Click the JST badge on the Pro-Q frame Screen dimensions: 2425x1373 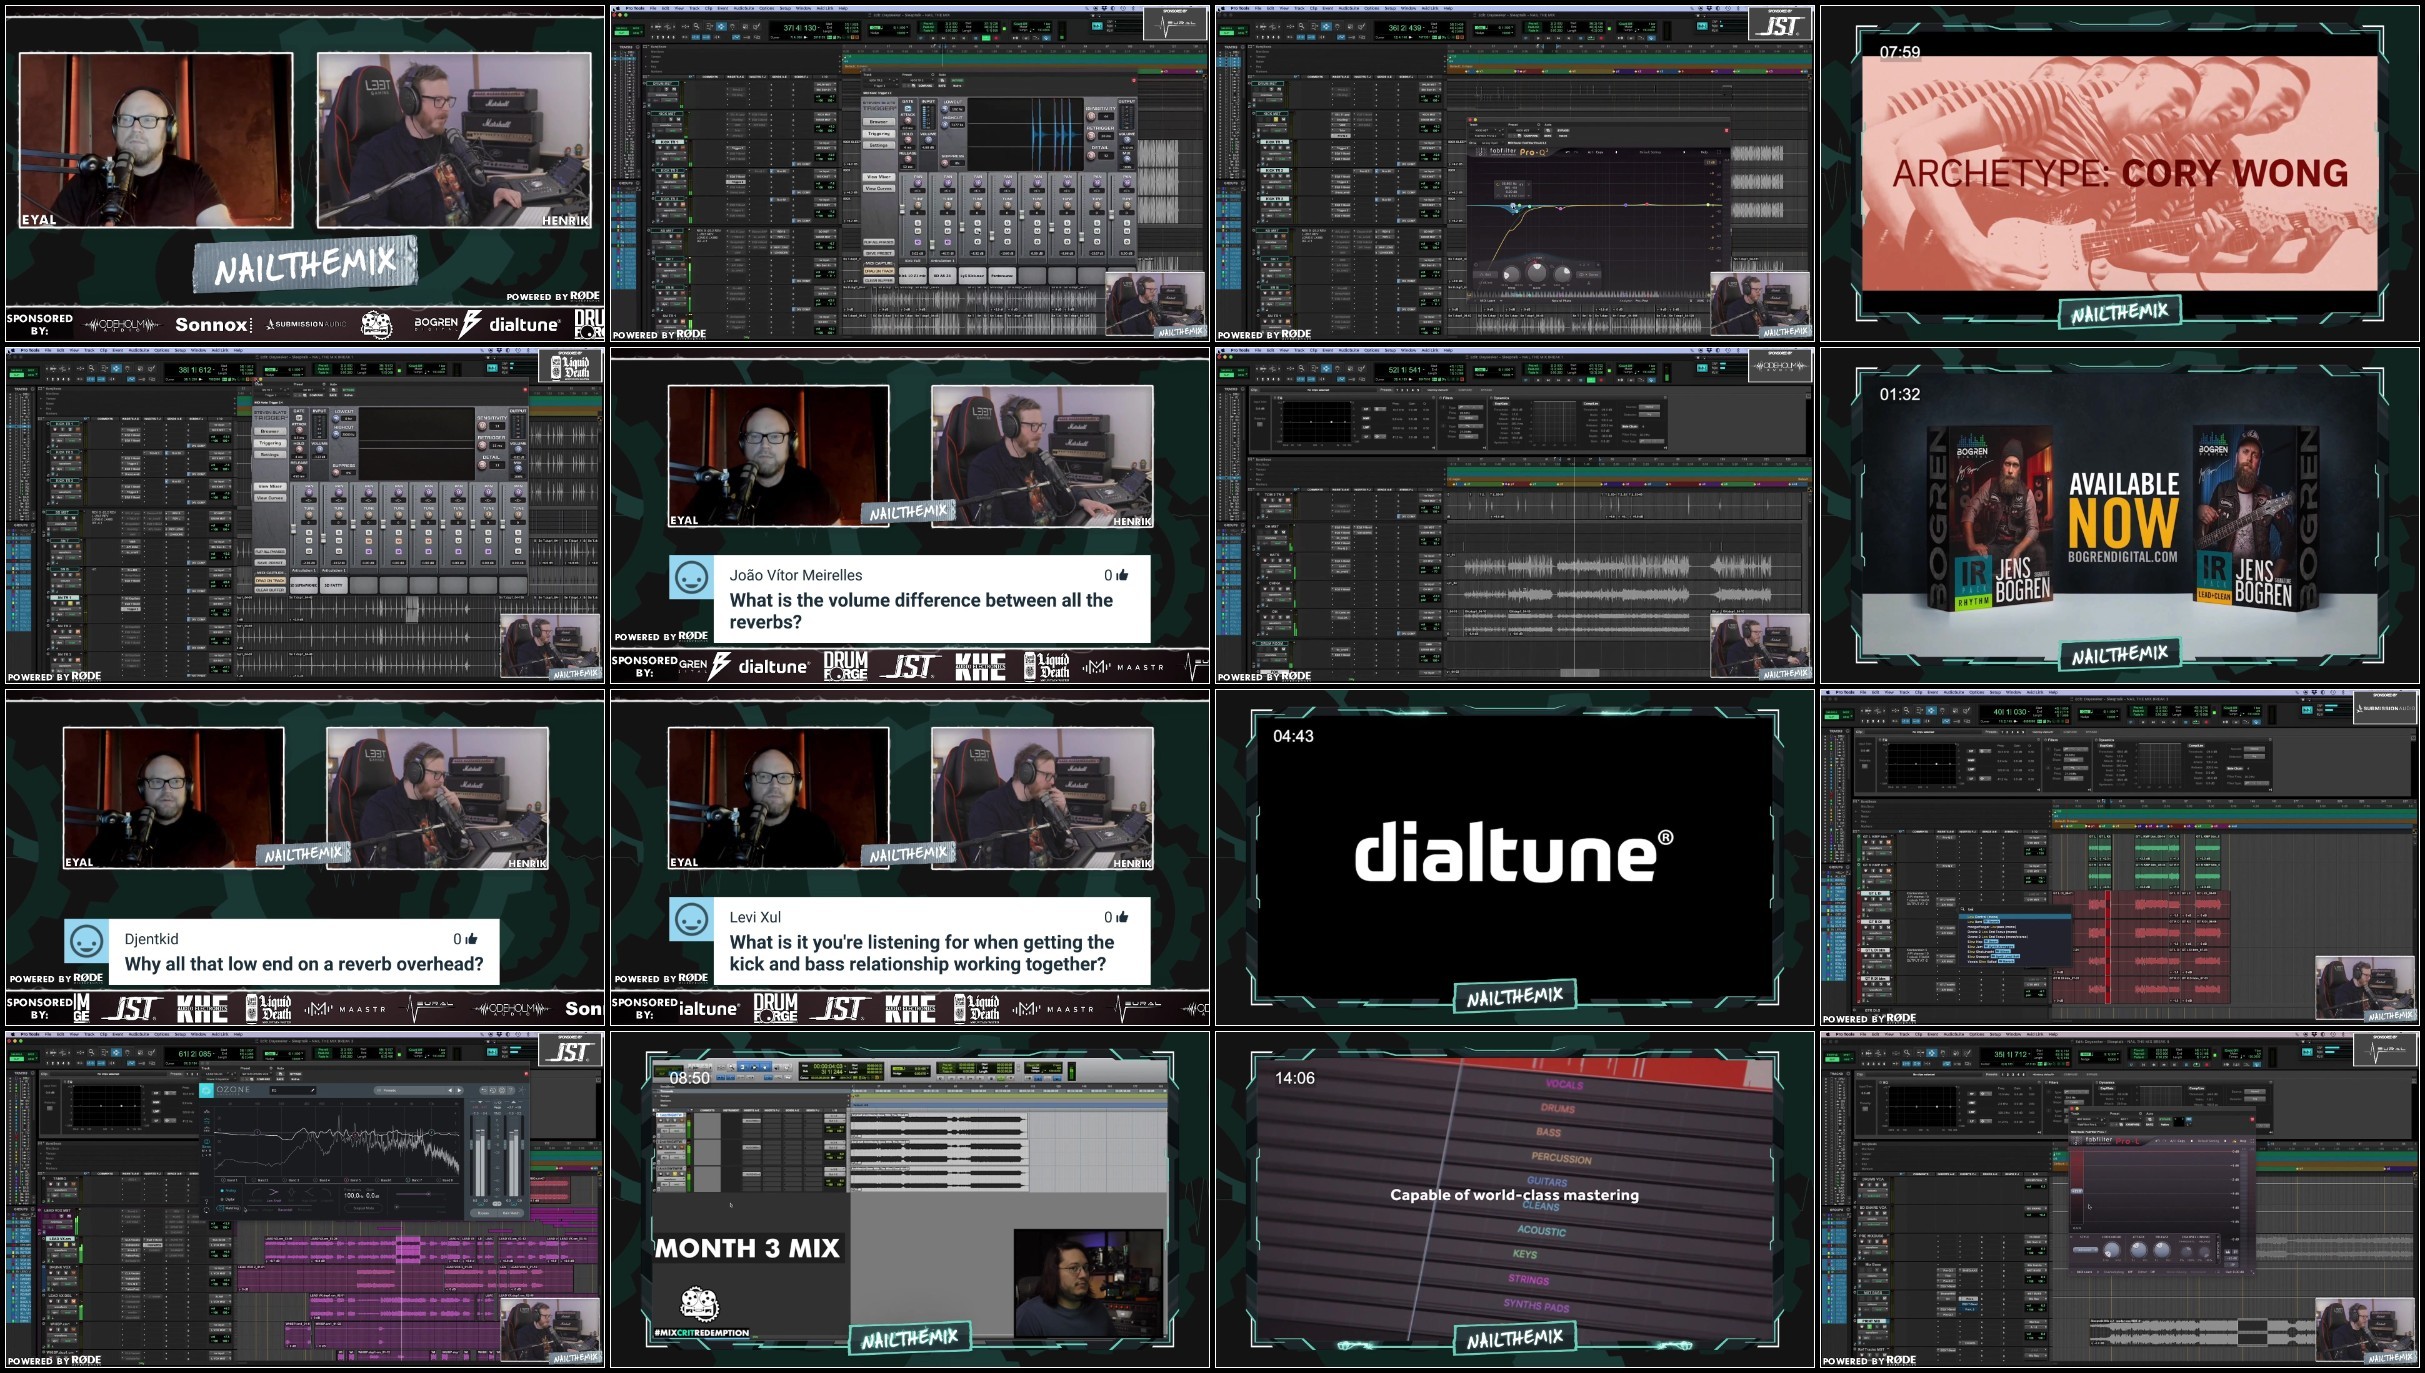pyautogui.click(x=1780, y=24)
